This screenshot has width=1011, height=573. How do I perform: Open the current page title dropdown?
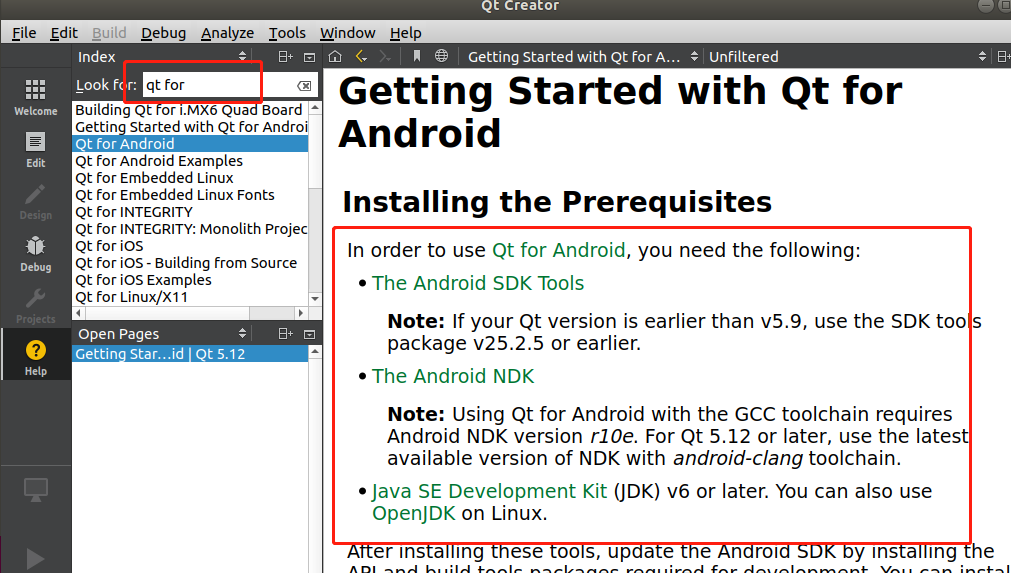click(x=583, y=57)
